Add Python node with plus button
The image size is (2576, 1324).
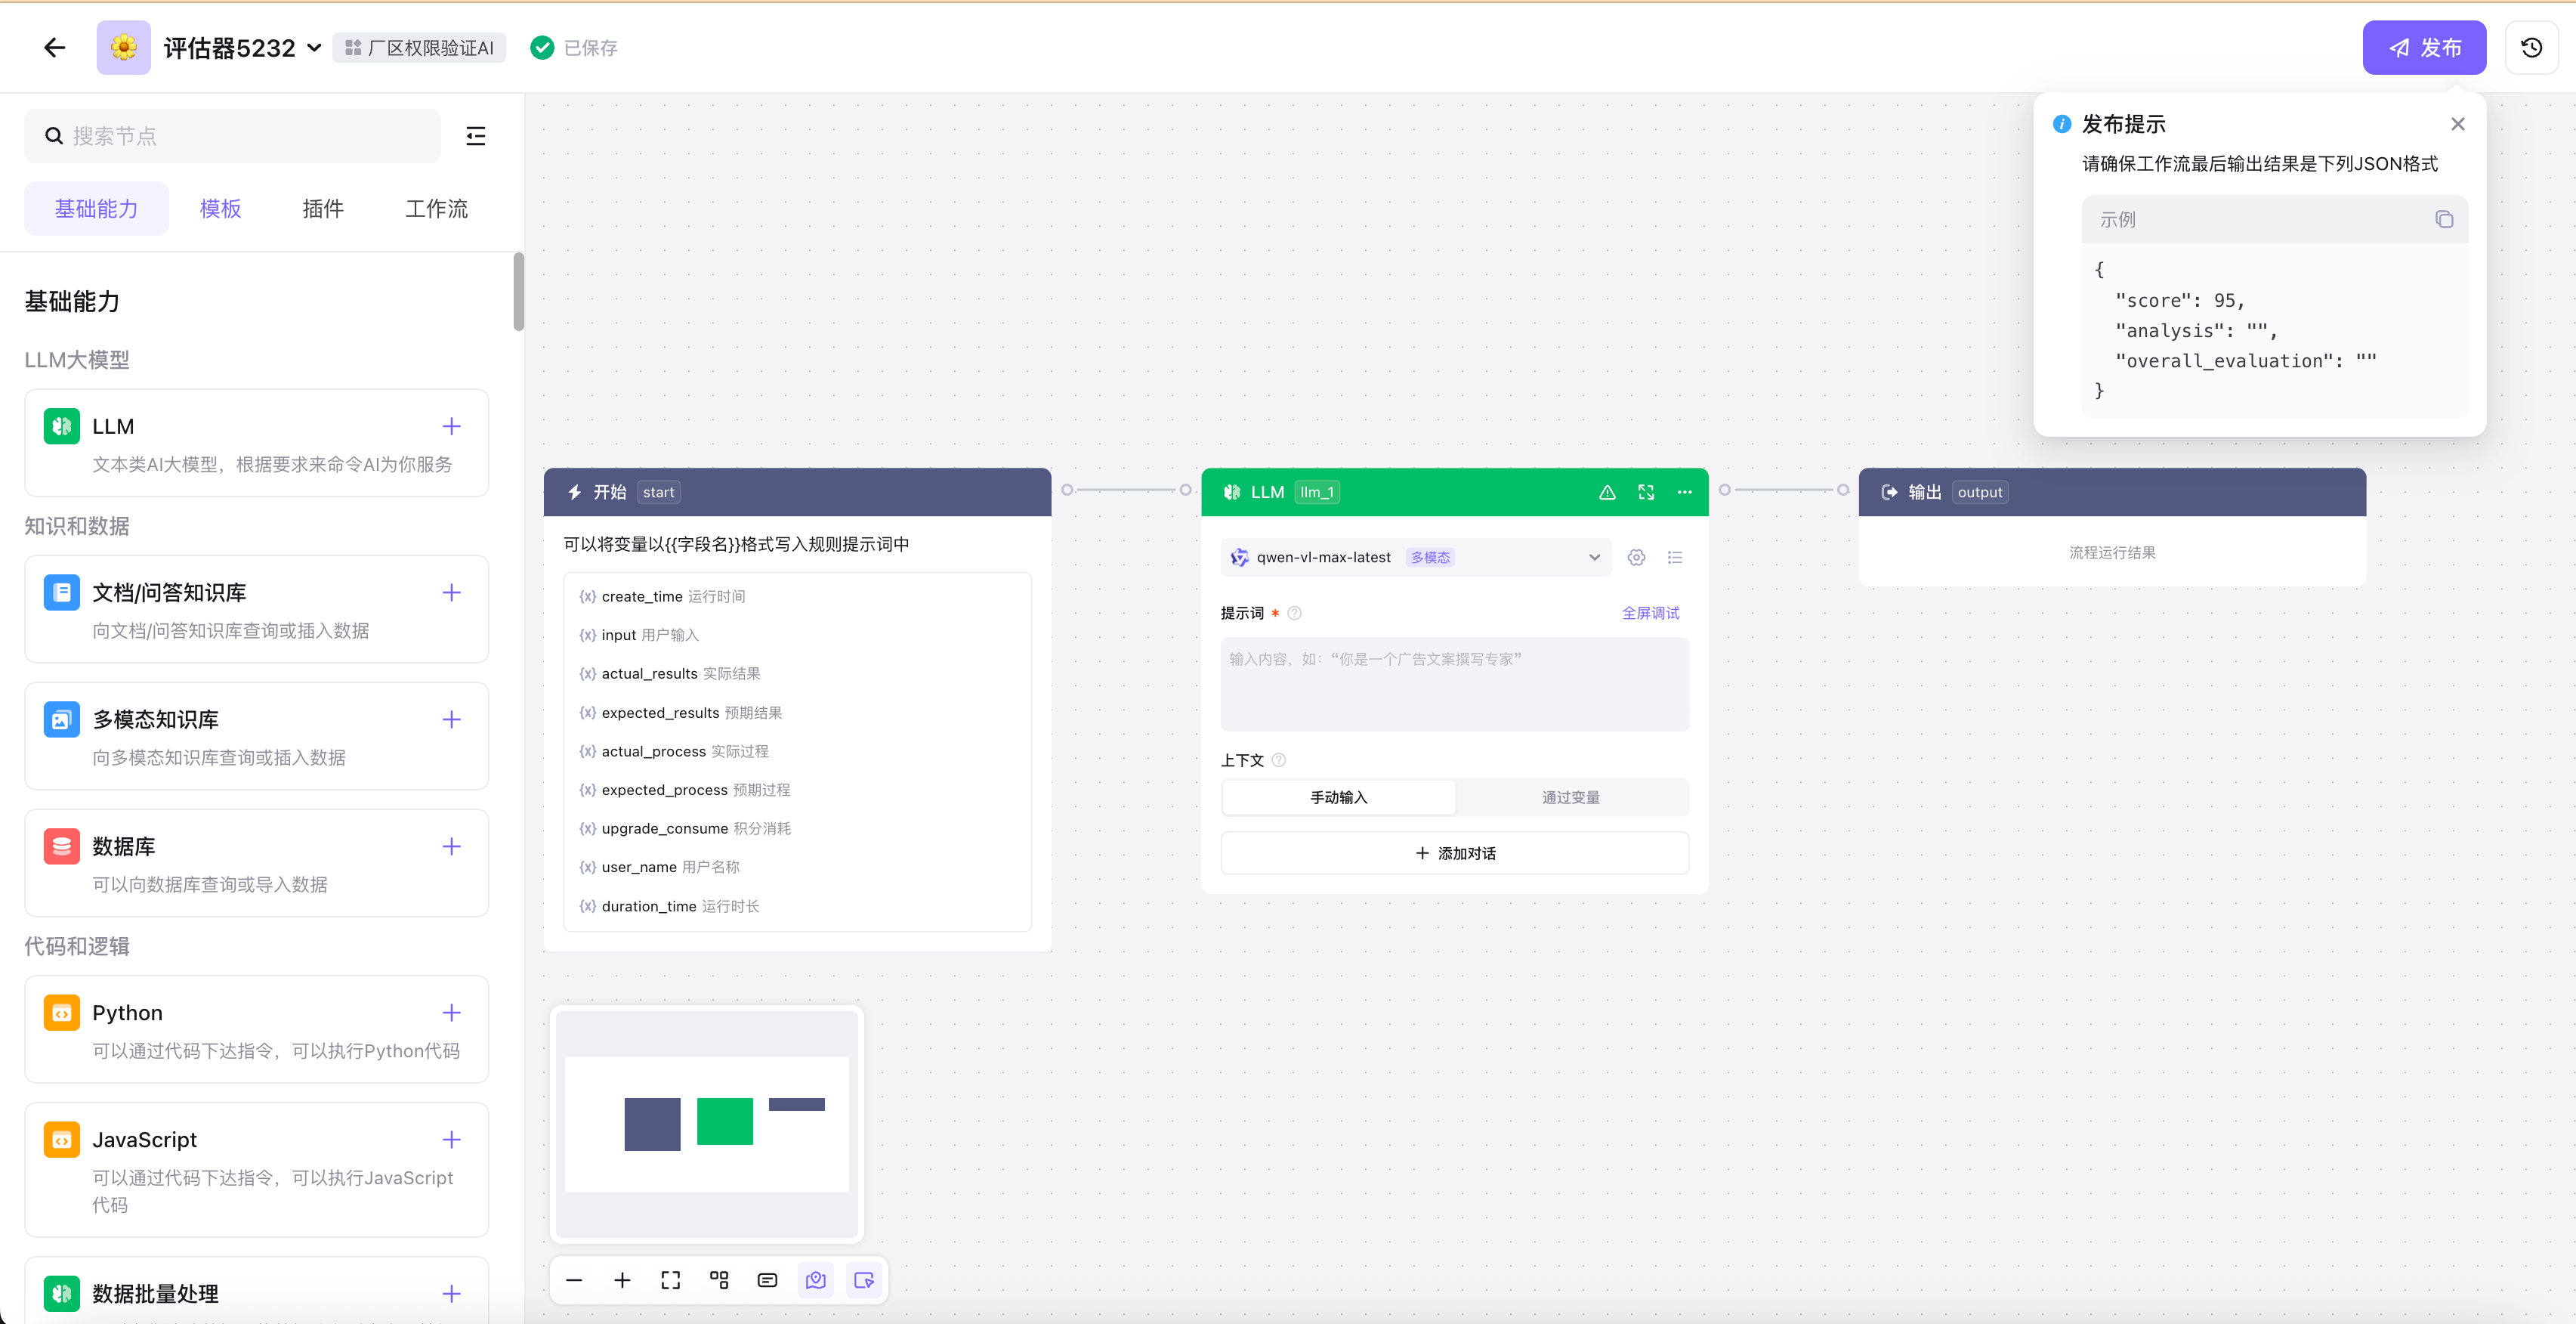pyautogui.click(x=451, y=1012)
